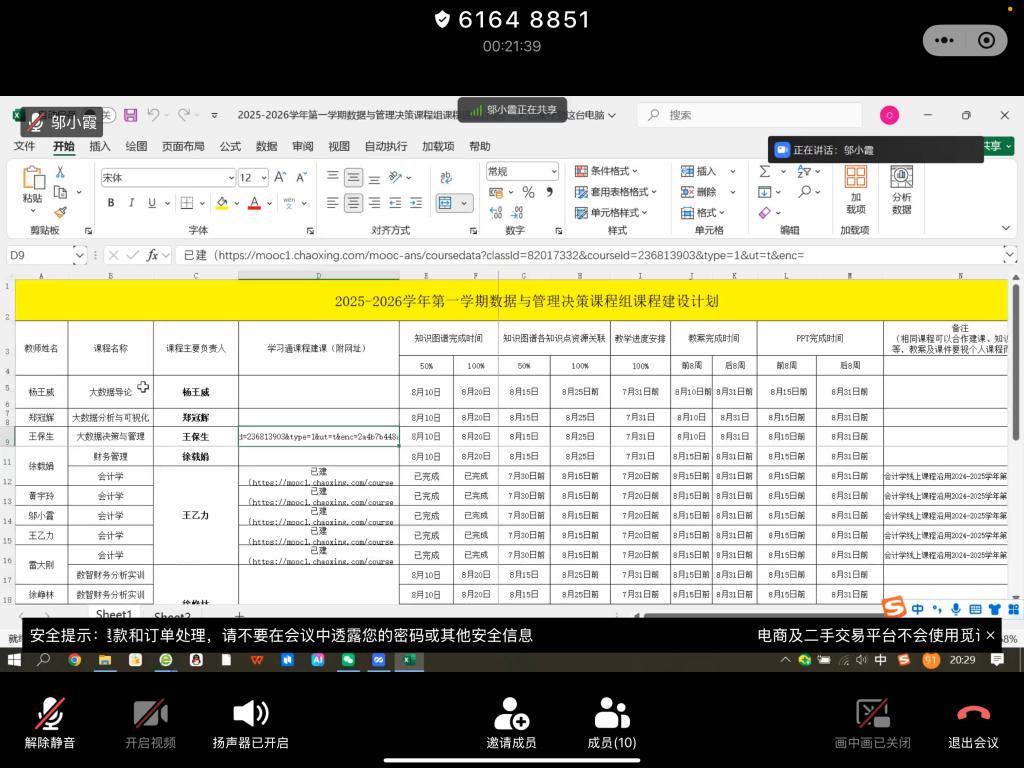Open the 常规 number format dropdown
Image resolution: width=1024 pixels, height=768 pixels.
click(x=551, y=172)
